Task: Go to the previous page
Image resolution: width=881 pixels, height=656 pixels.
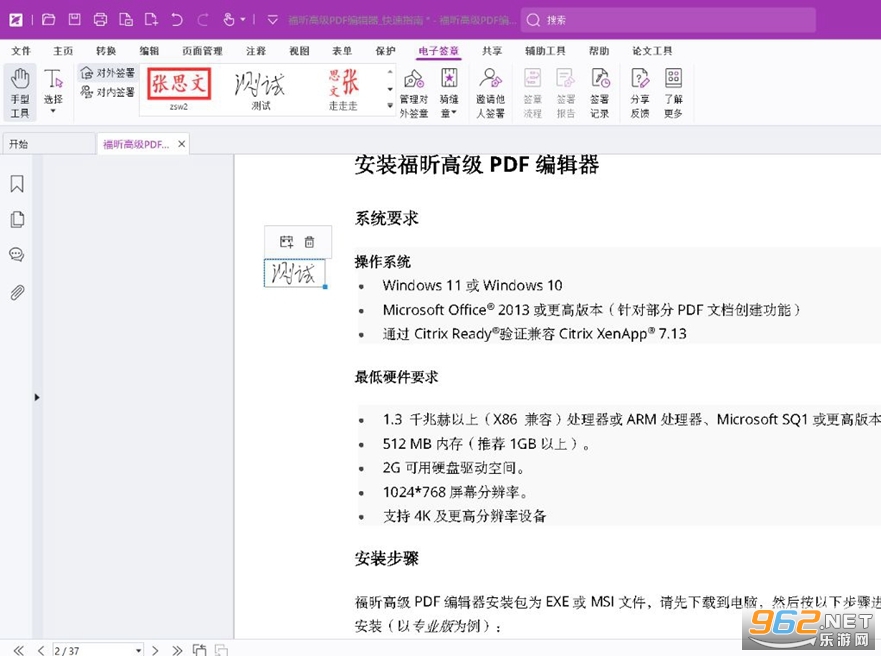Action: (x=41, y=650)
